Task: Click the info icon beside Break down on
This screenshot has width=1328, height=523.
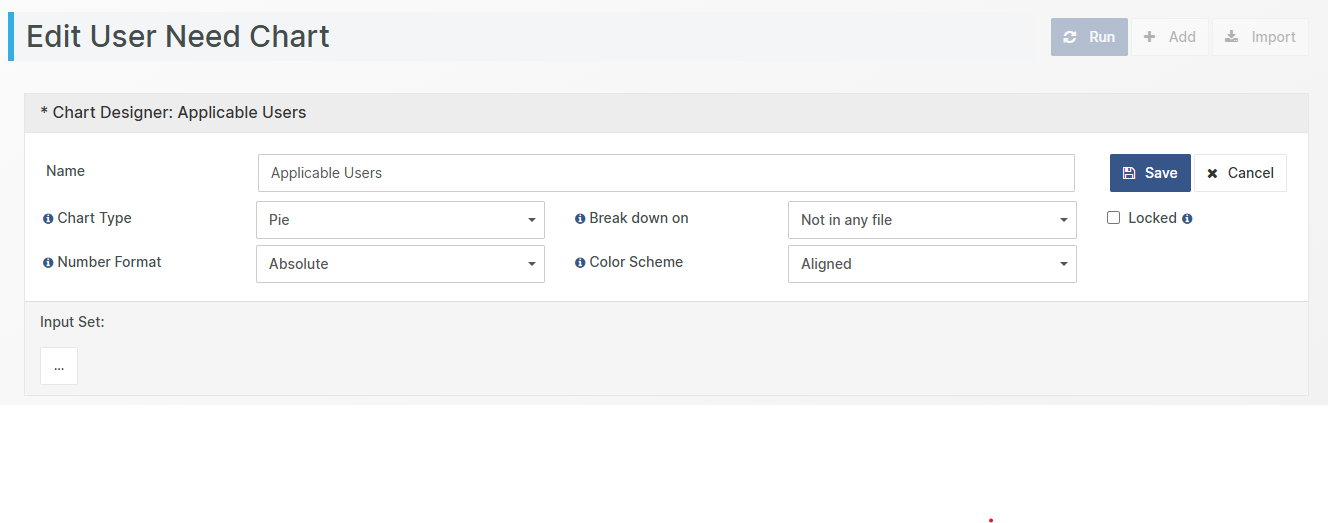Action: (580, 219)
